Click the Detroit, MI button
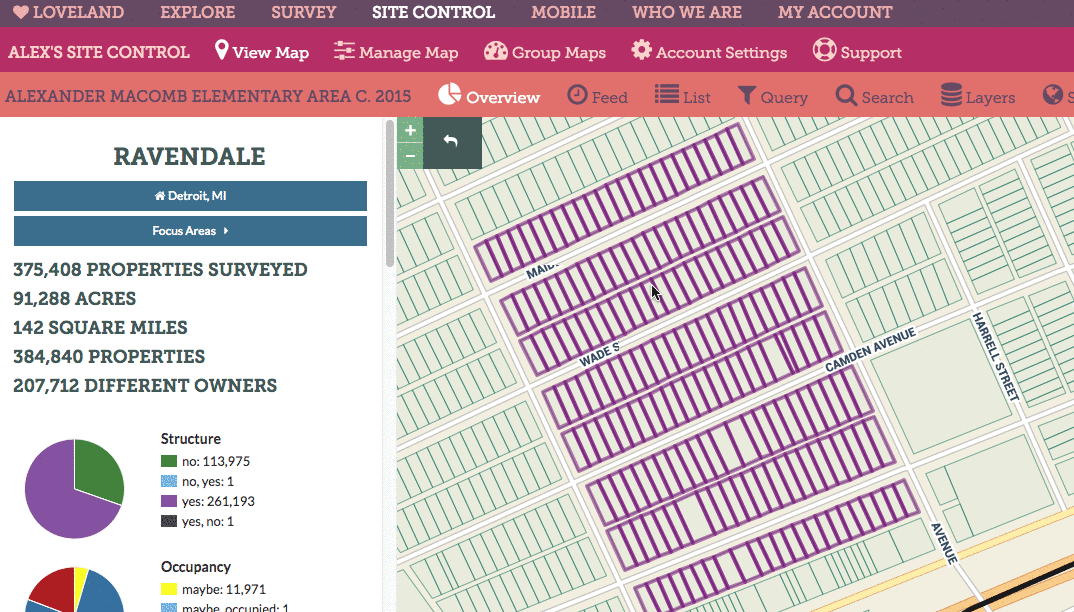 coord(190,196)
